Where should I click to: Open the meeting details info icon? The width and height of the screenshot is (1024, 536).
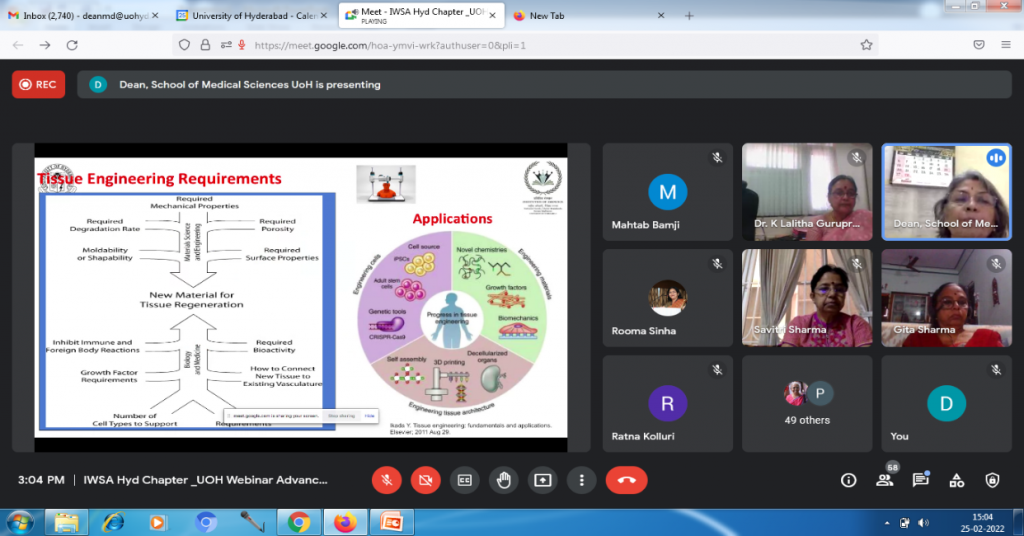click(x=848, y=480)
